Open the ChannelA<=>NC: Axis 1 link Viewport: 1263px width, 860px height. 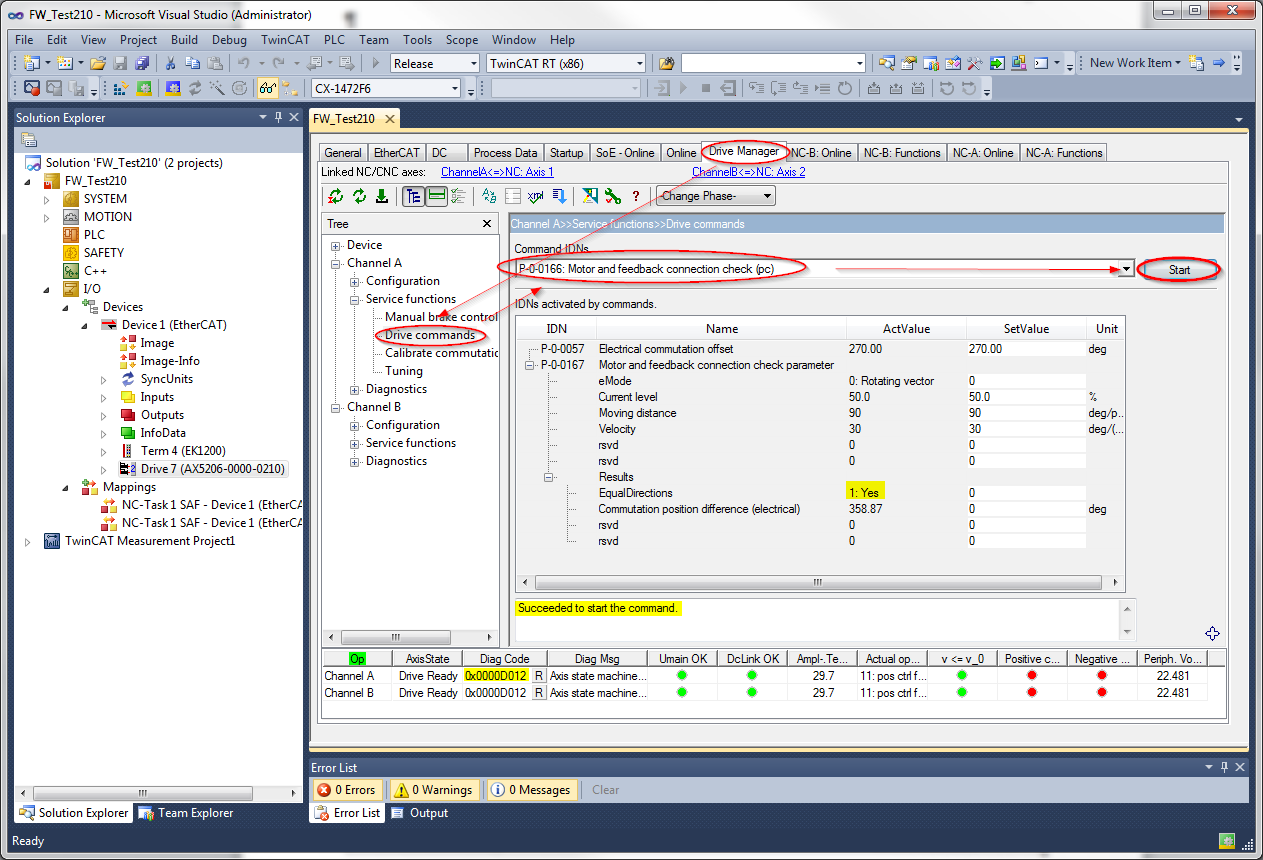pos(497,172)
